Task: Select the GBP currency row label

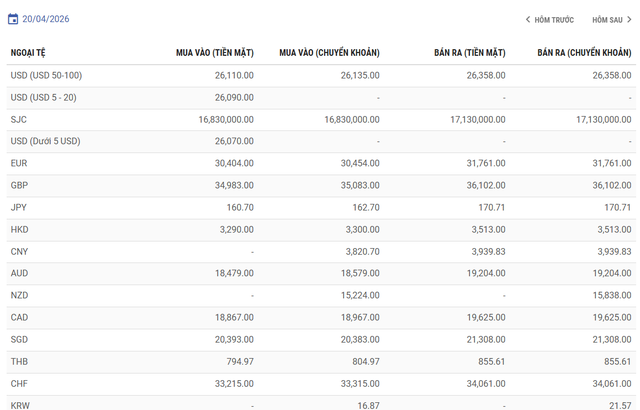Action: click(19, 185)
